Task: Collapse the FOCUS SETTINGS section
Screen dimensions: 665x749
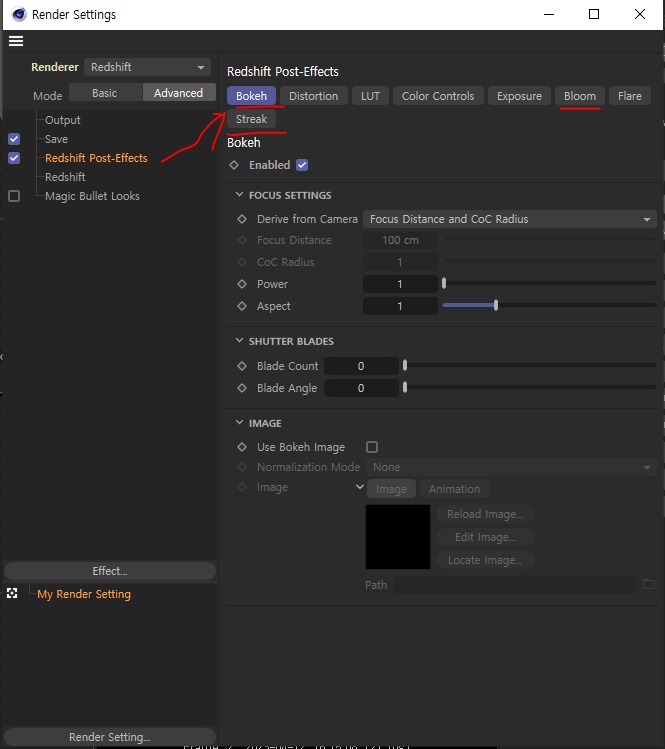Action: click(x=239, y=195)
